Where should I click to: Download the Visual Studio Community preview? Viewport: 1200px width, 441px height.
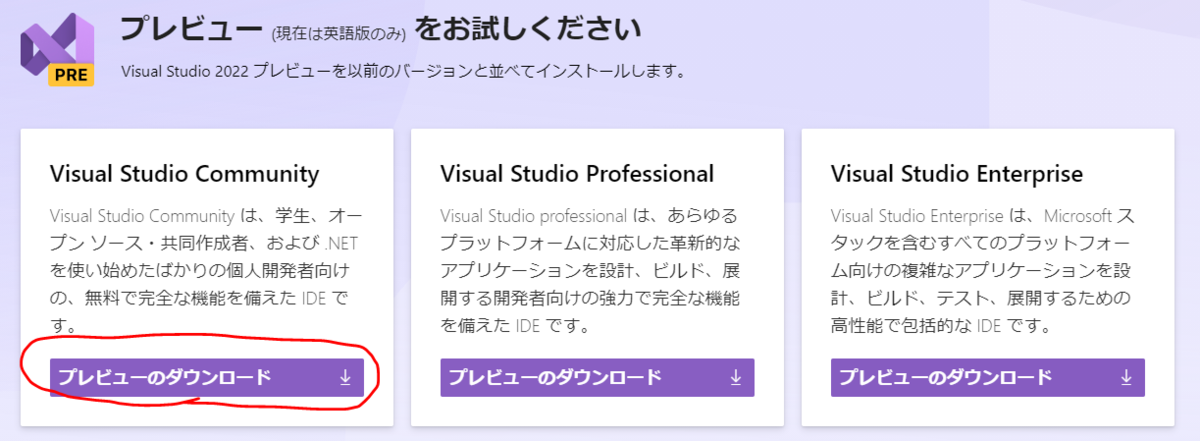(x=207, y=377)
